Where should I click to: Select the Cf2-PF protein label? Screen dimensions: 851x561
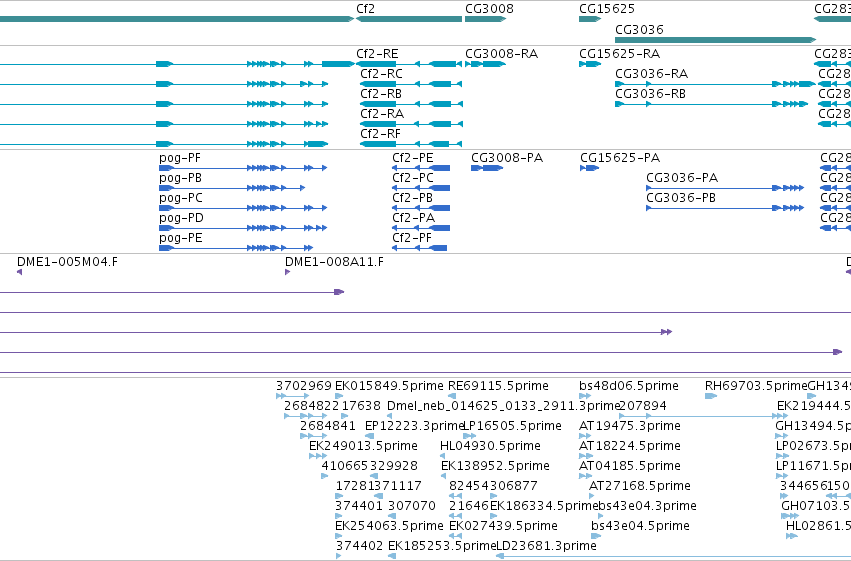(412, 238)
